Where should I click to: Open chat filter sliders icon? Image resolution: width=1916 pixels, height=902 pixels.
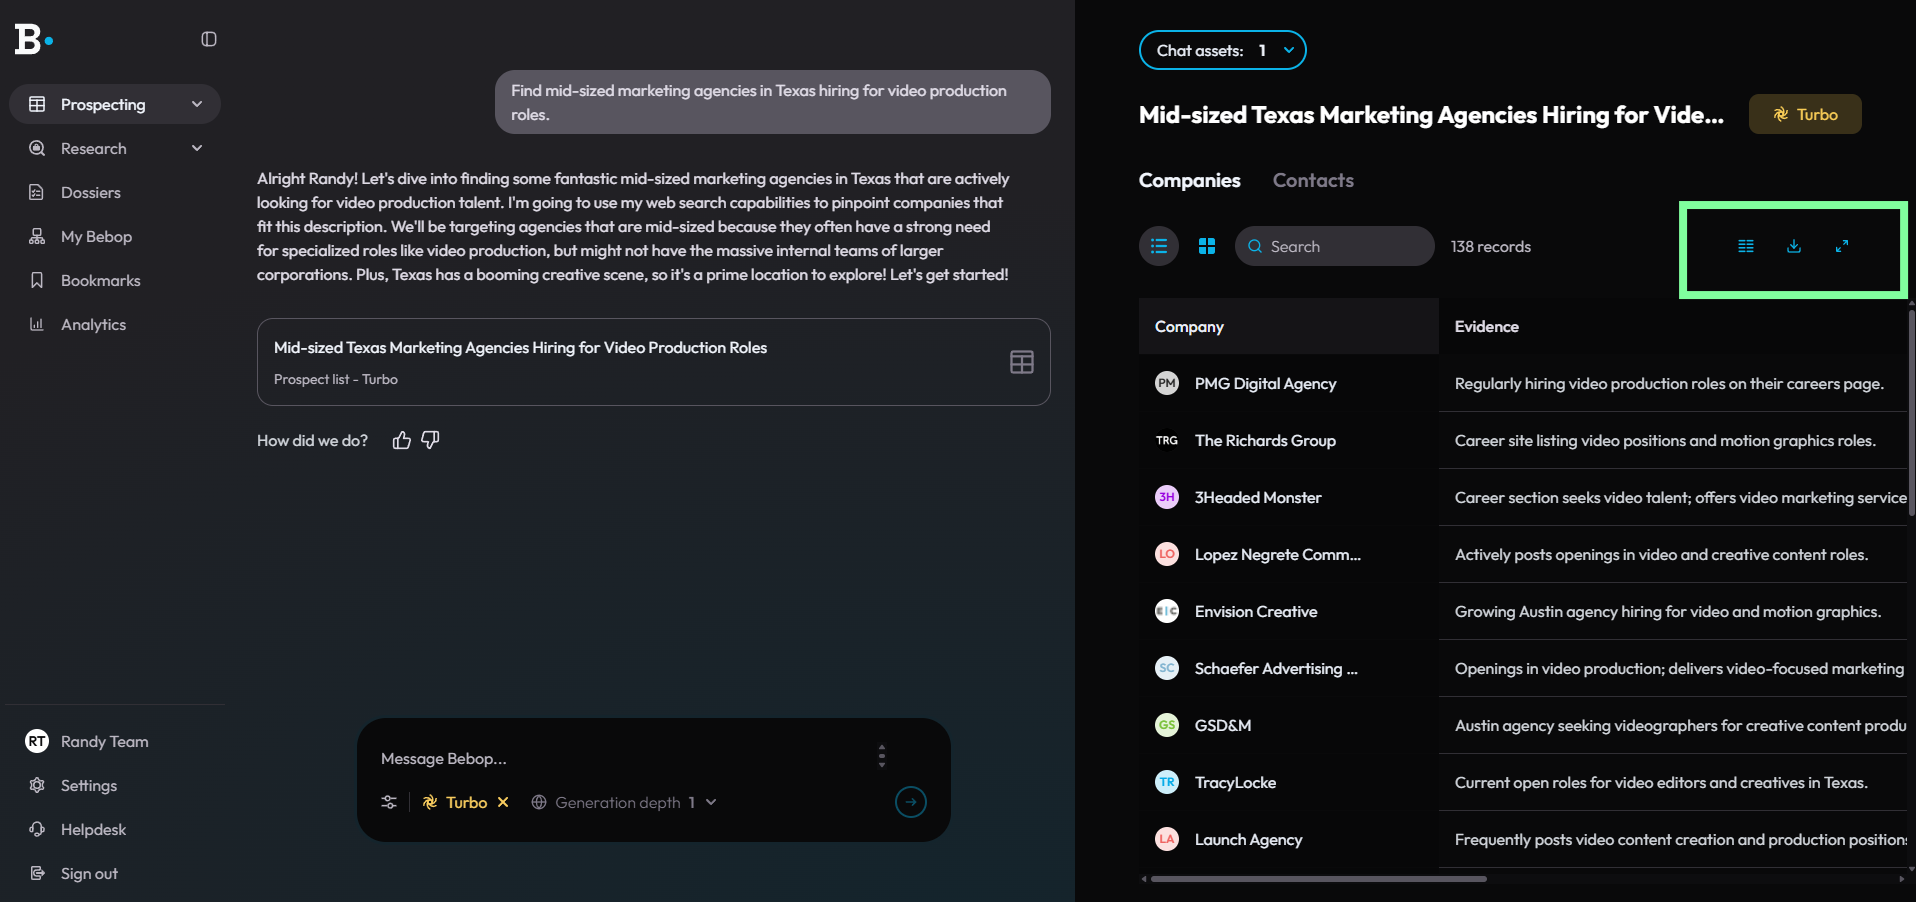[389, 802]
